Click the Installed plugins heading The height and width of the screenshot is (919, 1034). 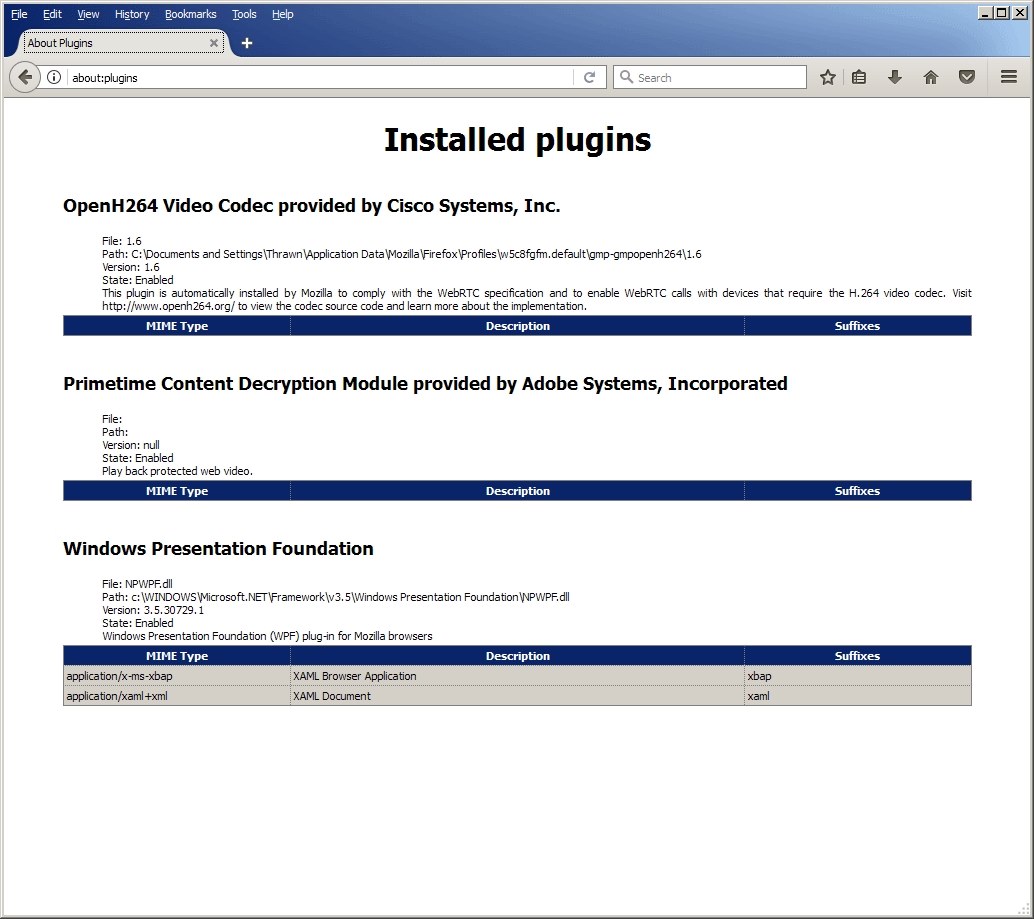coord(518,139)
